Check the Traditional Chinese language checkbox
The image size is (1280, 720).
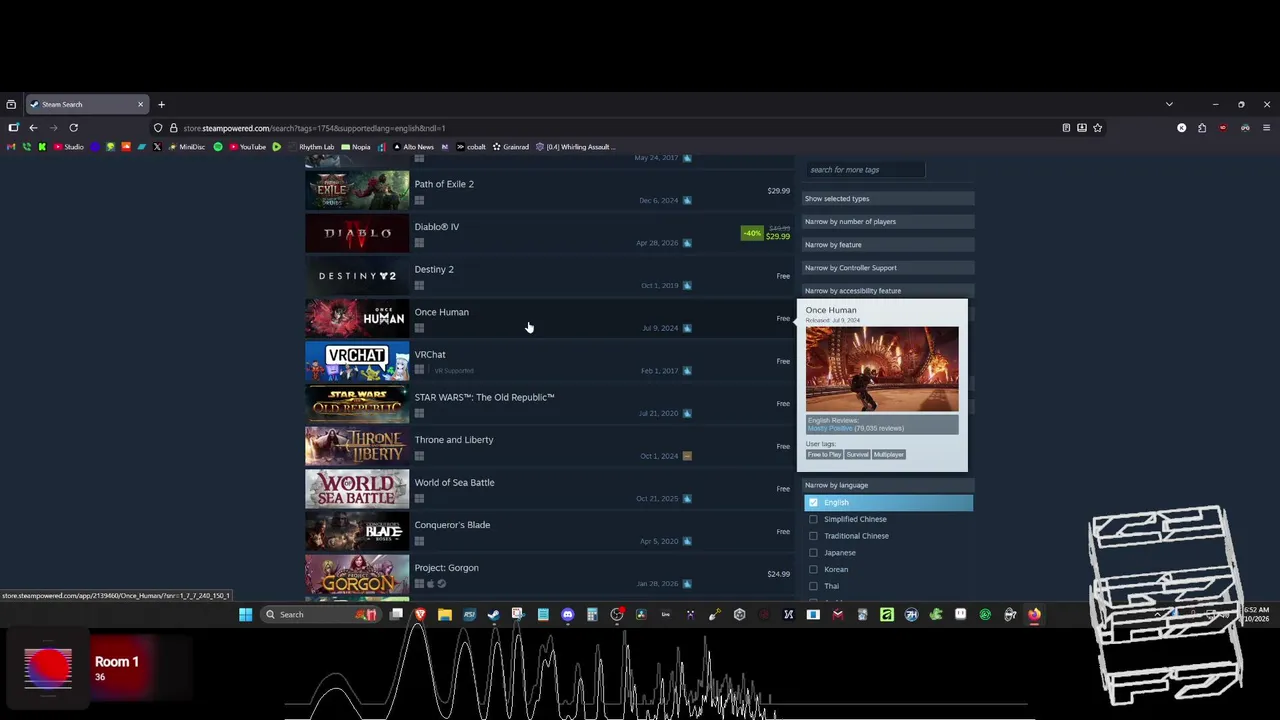point(813,536)
